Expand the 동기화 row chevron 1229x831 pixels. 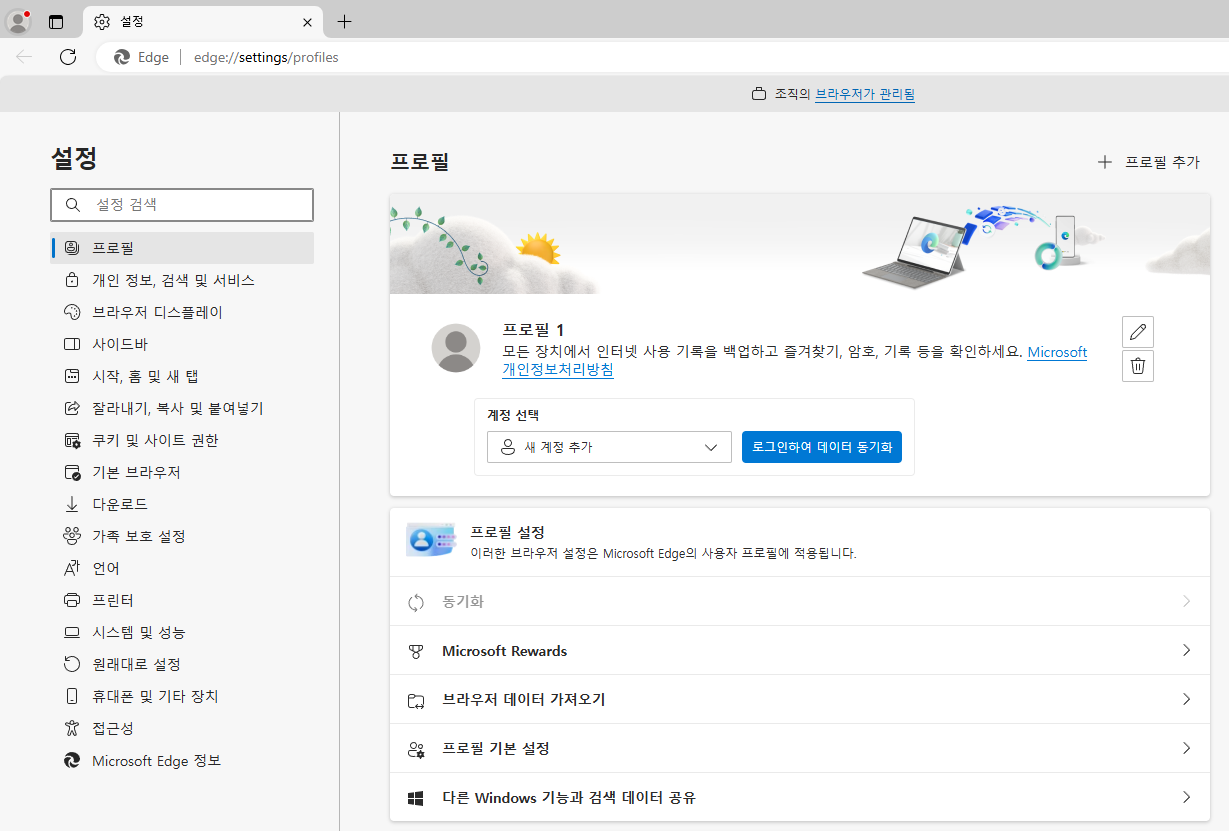(x=1187, y=602)
